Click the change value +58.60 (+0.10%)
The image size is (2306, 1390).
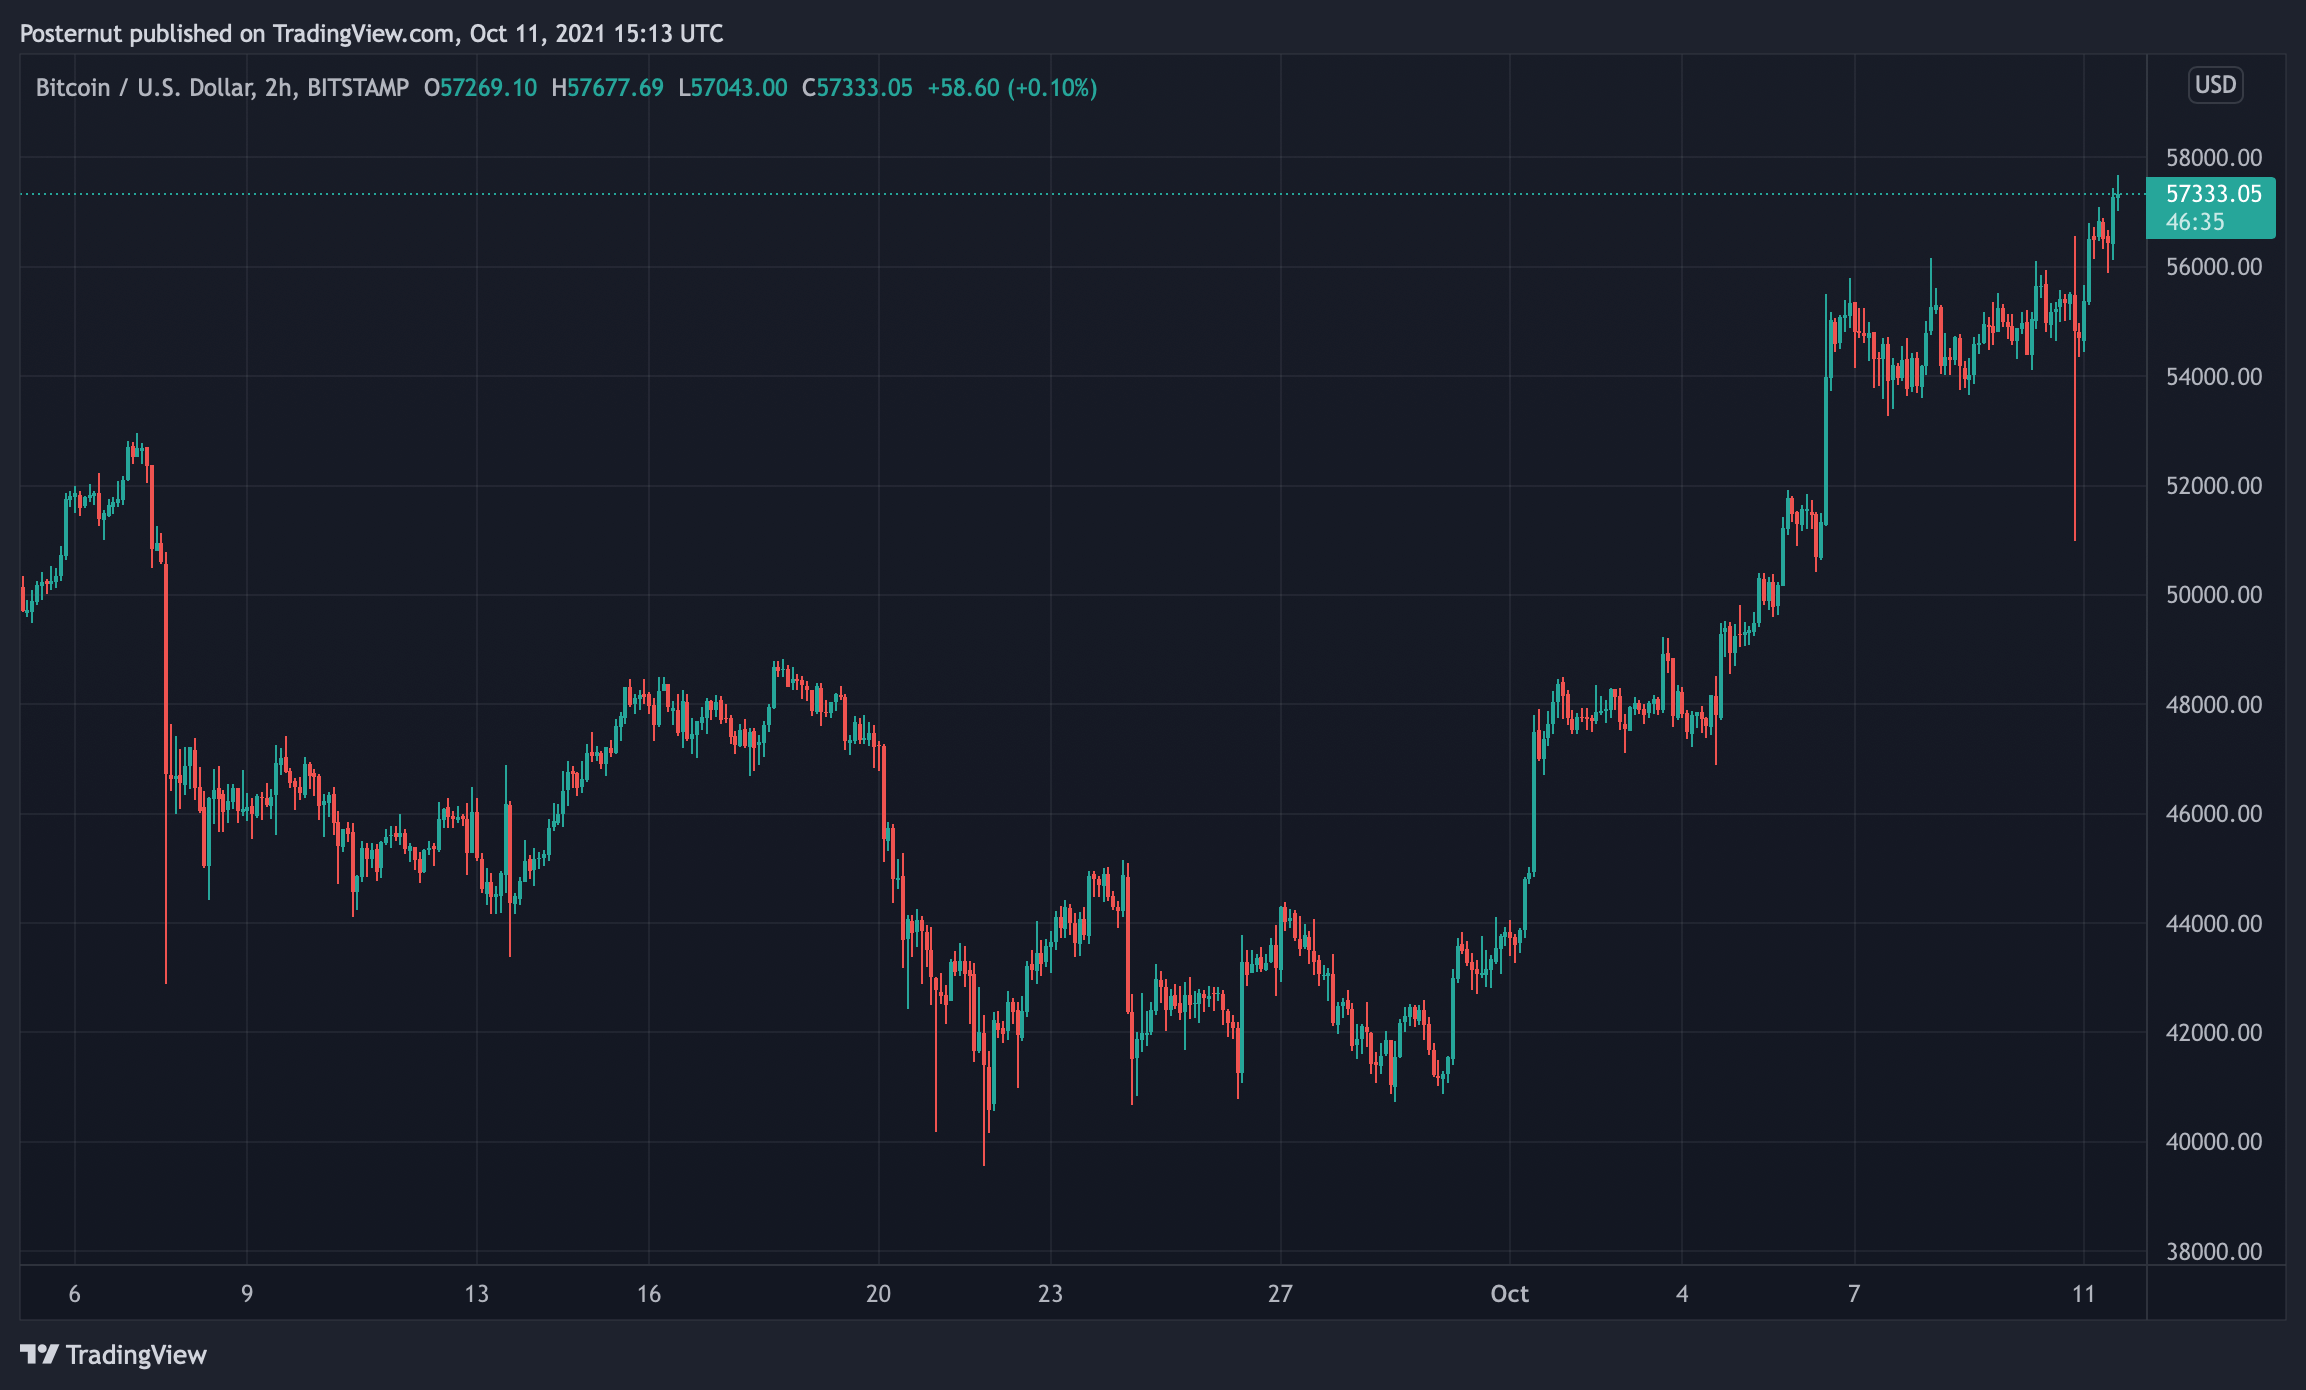(x=1012, y=88)
